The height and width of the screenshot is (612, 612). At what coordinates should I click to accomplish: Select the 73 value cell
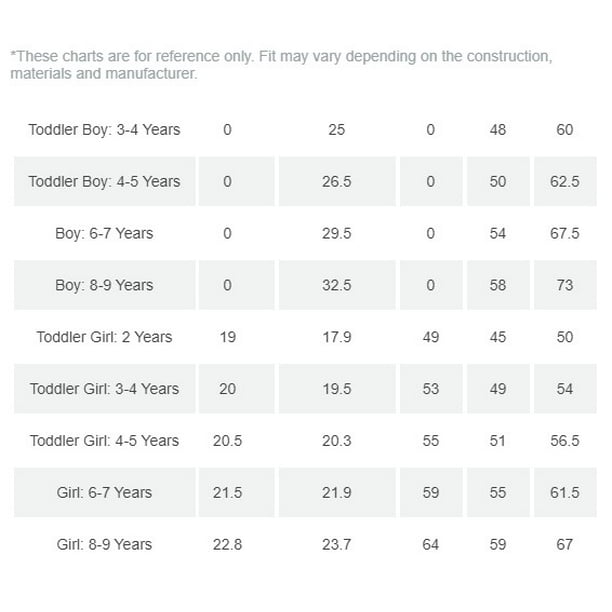[x=565, y=285]
